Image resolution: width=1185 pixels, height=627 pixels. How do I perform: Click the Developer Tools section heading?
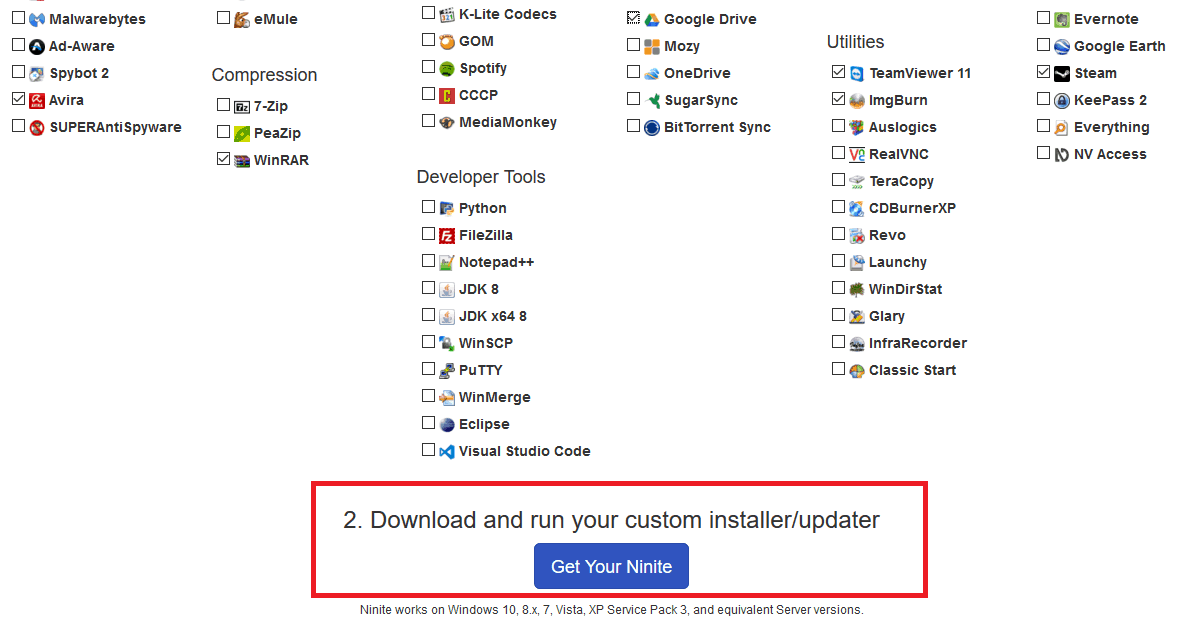tap(481, 177)
